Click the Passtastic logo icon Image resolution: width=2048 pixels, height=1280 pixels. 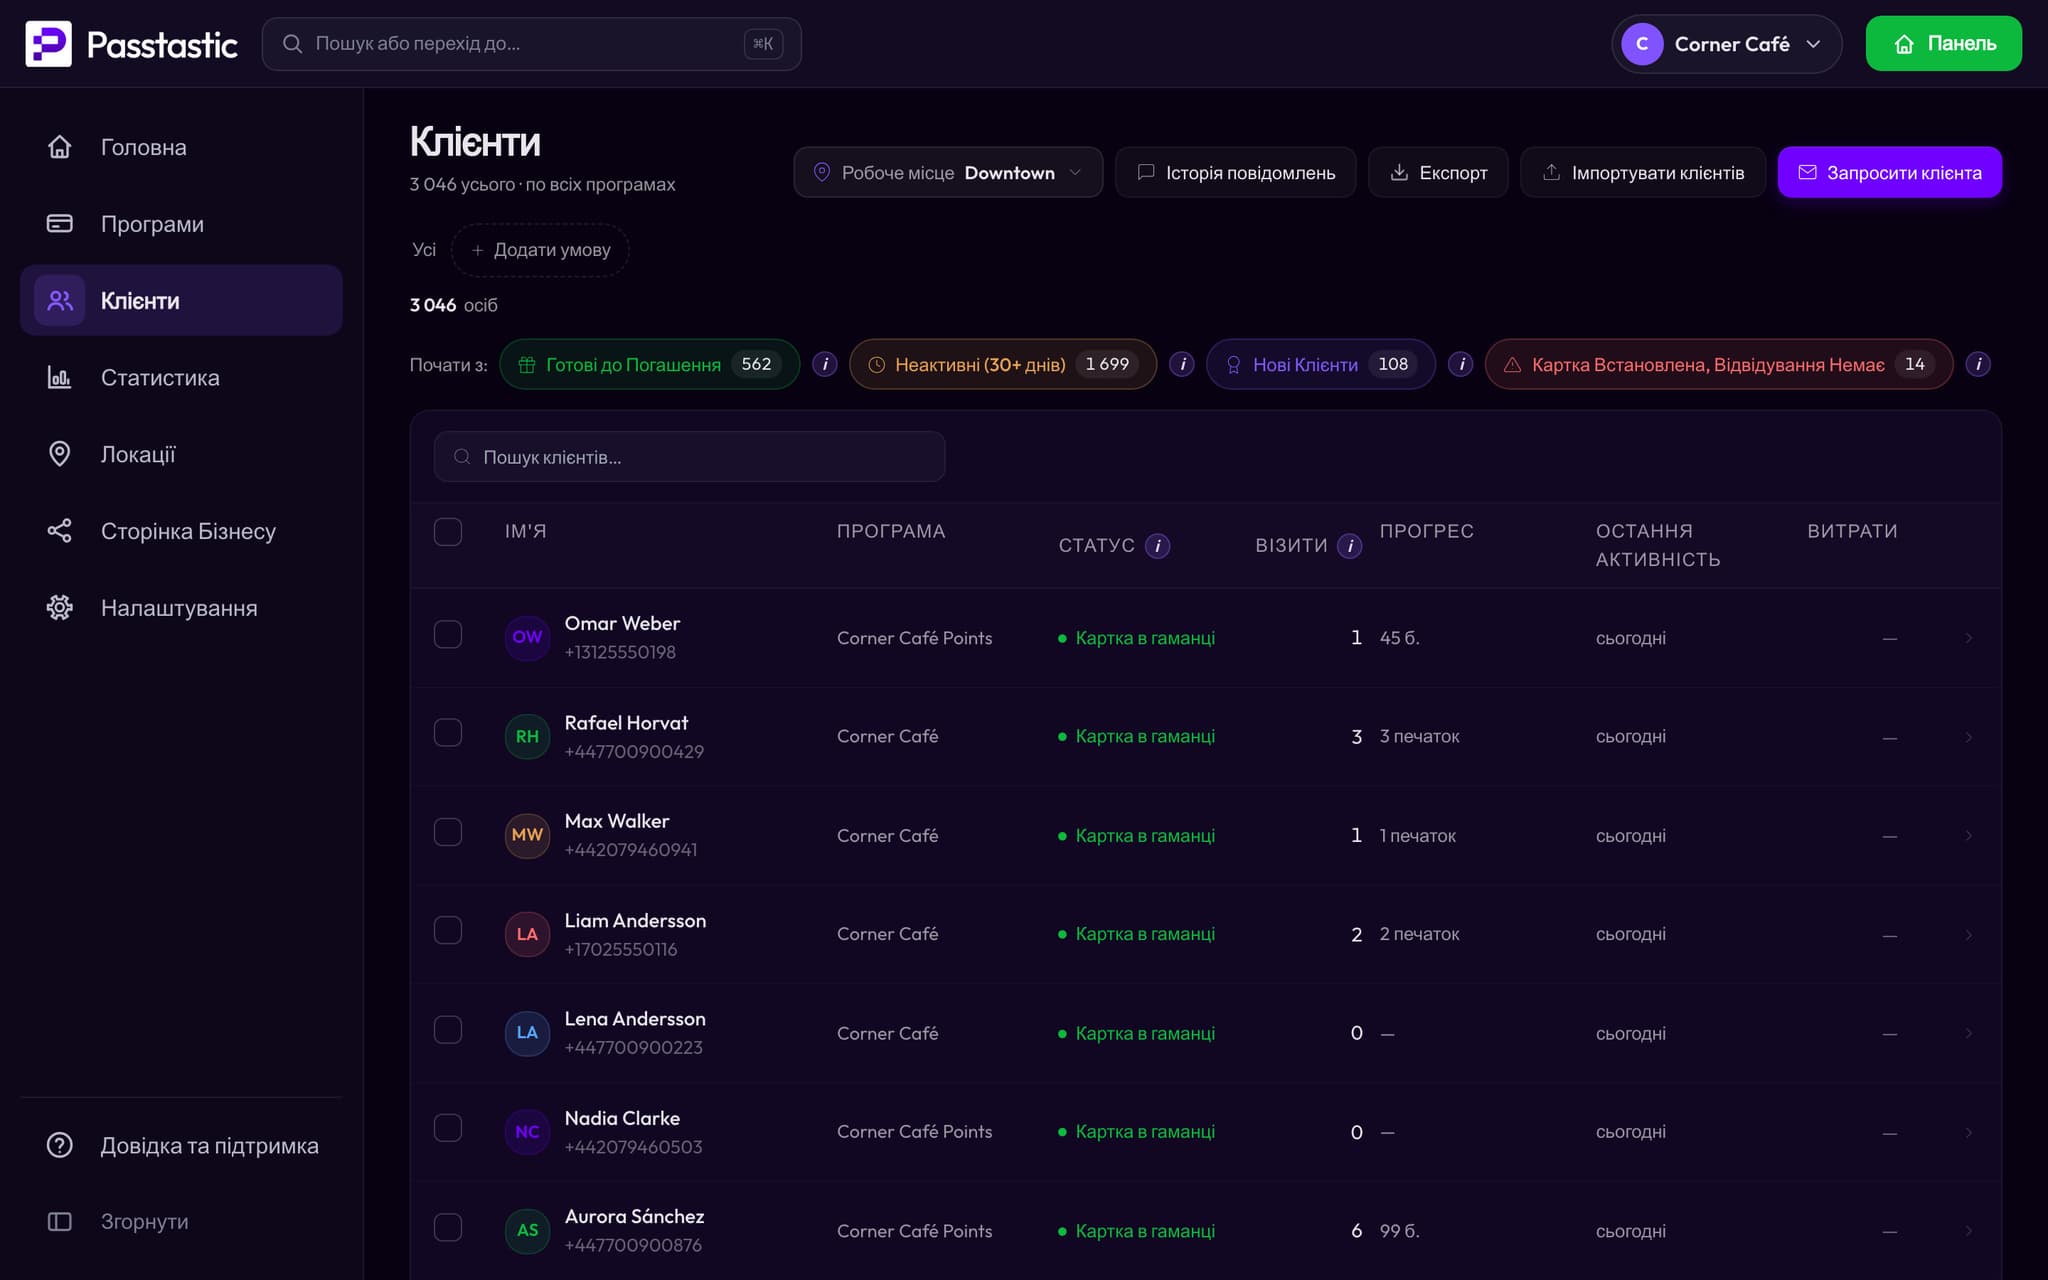coord(48,44)
